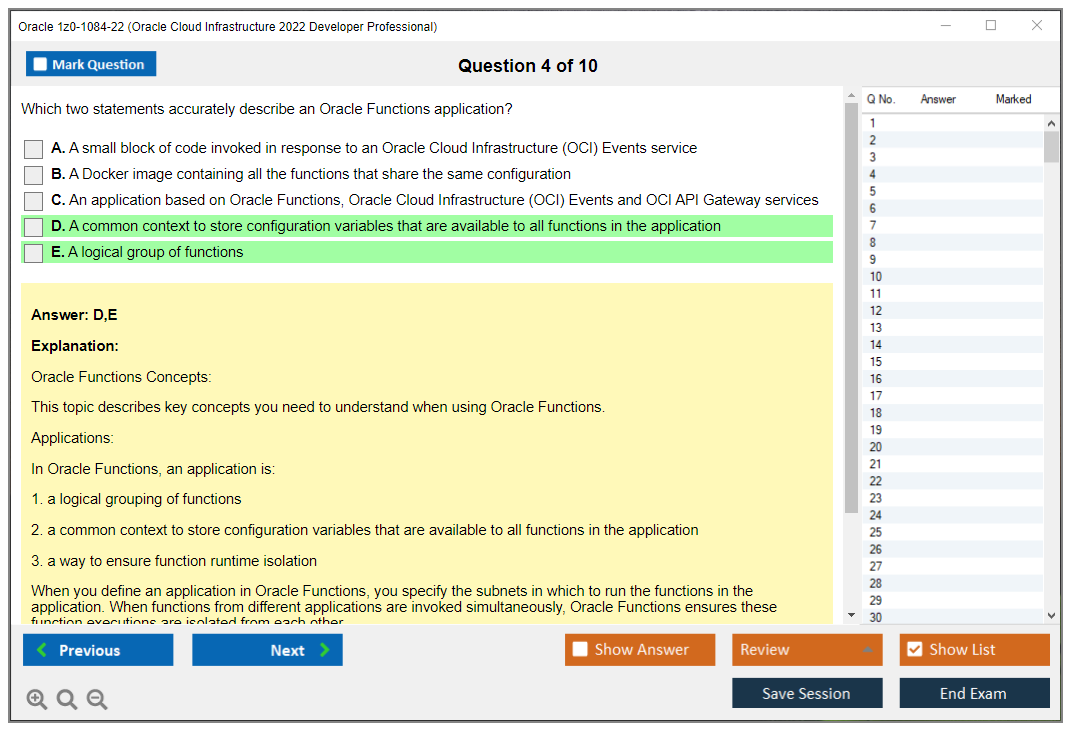Image resolution: width=1075 pixels, height=735 pixels.
Task: Click the zoom-out magnifier icon
Action: click(x=97, y=699)
